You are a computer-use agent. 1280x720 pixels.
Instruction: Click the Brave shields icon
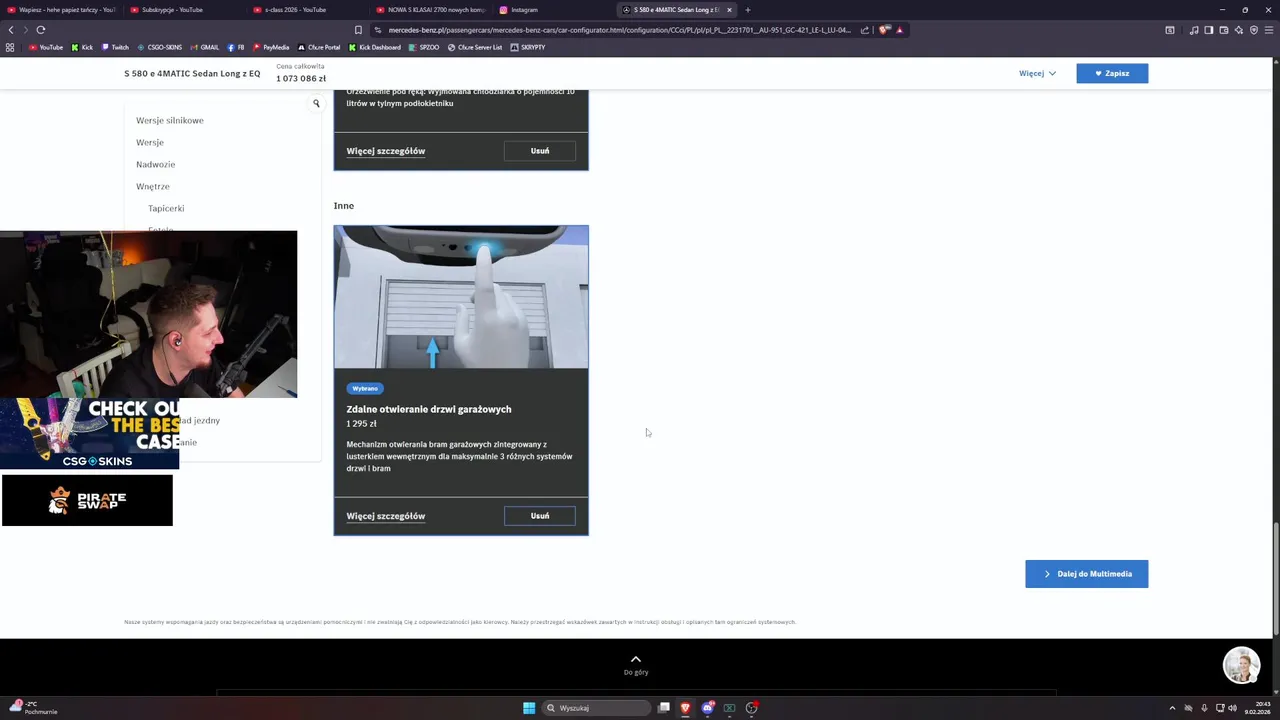[x=884, y=30]
